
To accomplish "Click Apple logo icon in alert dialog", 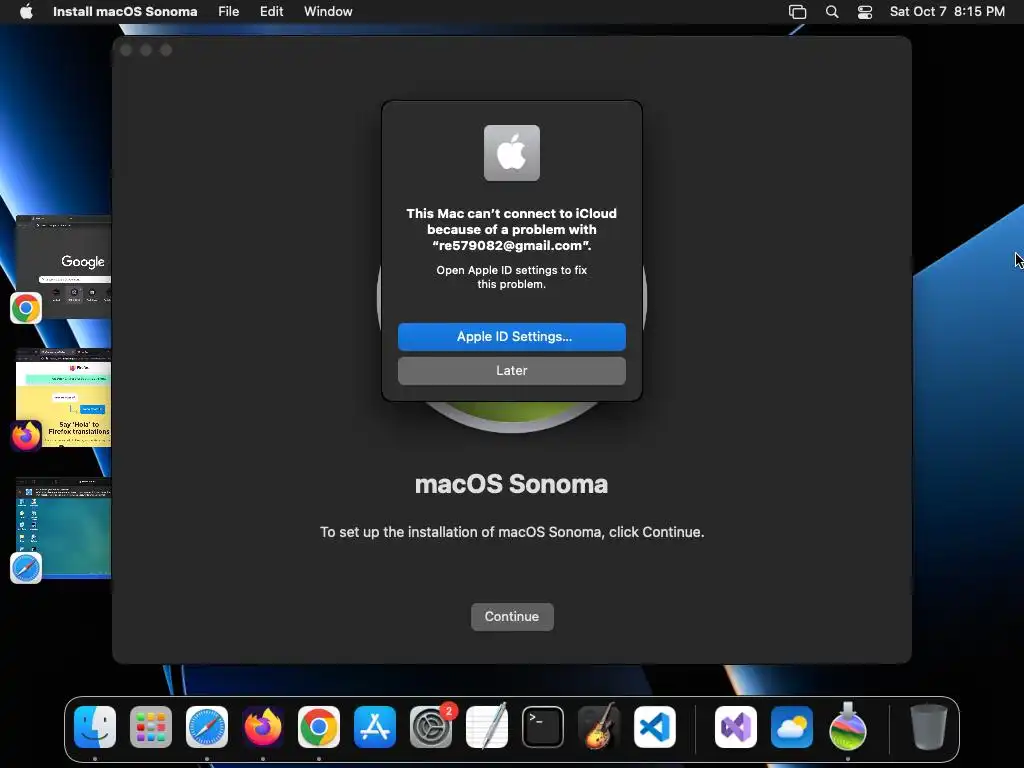I will pos(512,153).
